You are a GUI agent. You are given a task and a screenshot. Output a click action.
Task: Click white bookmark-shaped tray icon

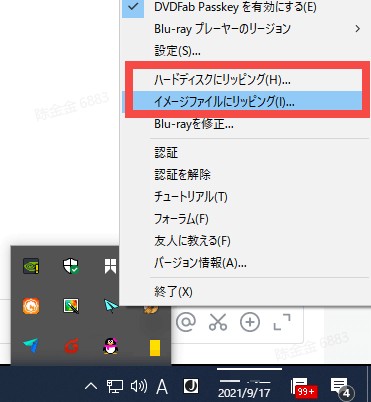pyautogui.click(x=110, y=266)
